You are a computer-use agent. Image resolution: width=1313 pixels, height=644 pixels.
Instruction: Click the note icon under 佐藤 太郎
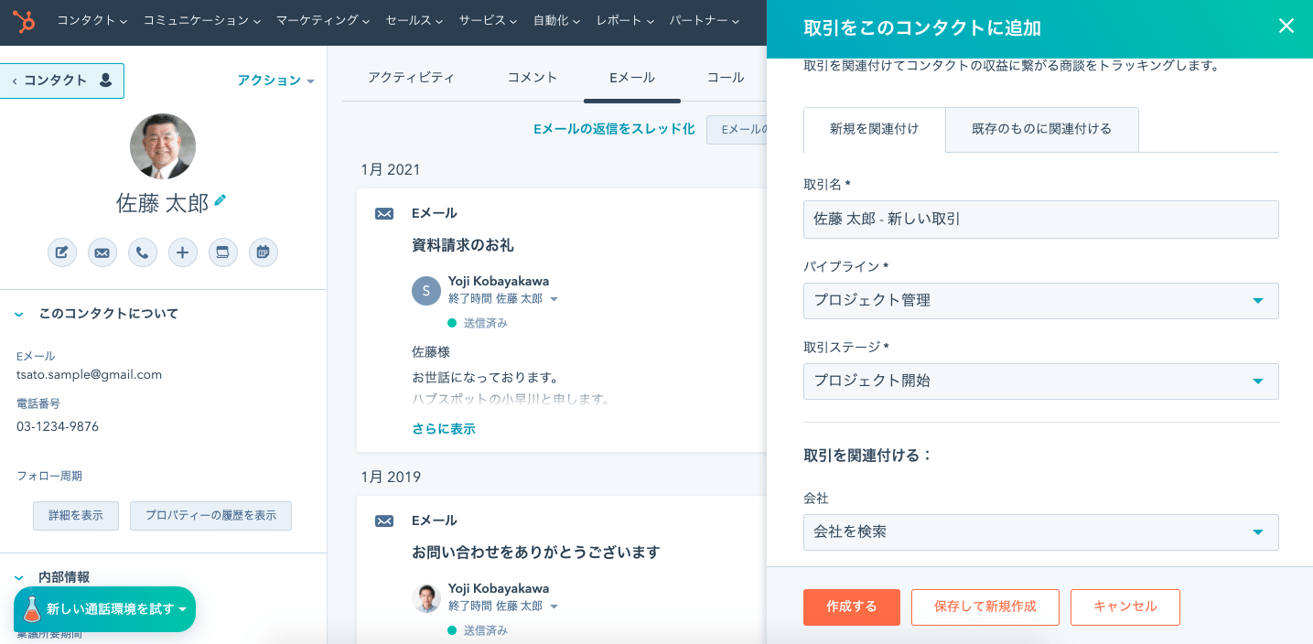click(x=62, y=253)
